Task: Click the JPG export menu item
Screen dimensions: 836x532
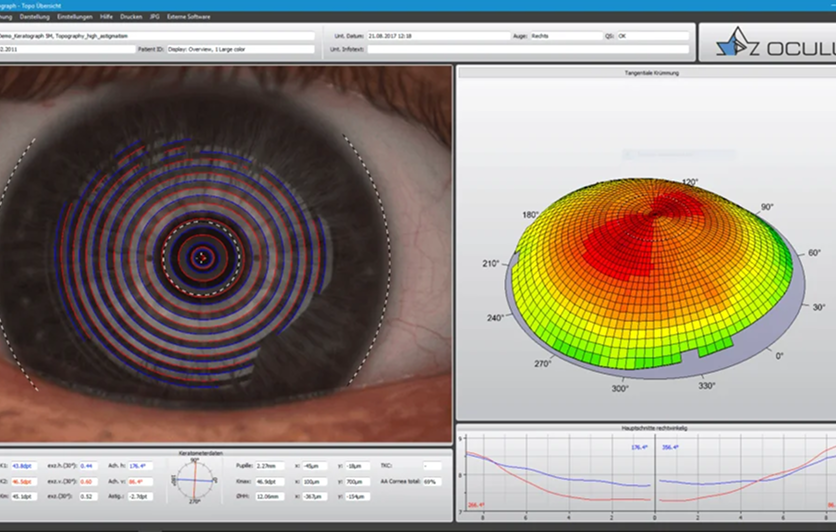Action: (155, 17)
